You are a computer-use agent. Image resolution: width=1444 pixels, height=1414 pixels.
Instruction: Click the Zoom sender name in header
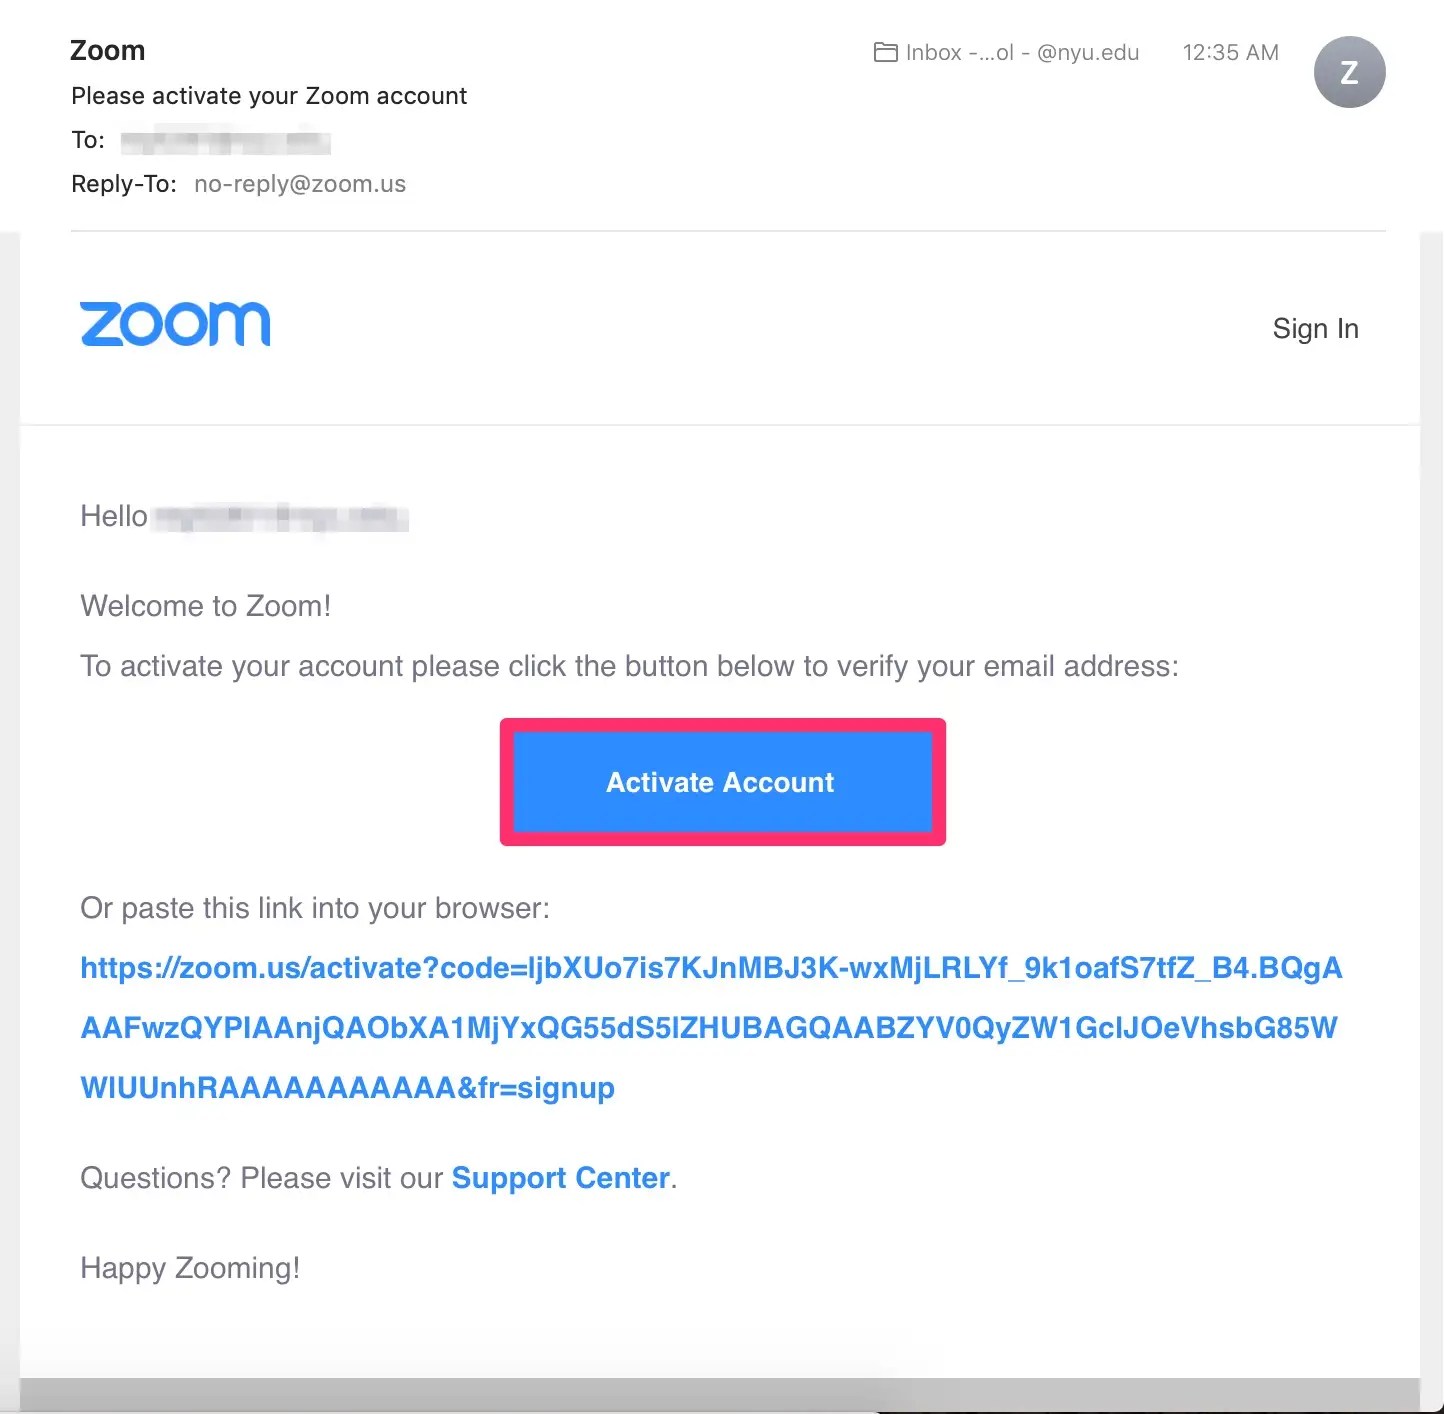tap(107, 51)
